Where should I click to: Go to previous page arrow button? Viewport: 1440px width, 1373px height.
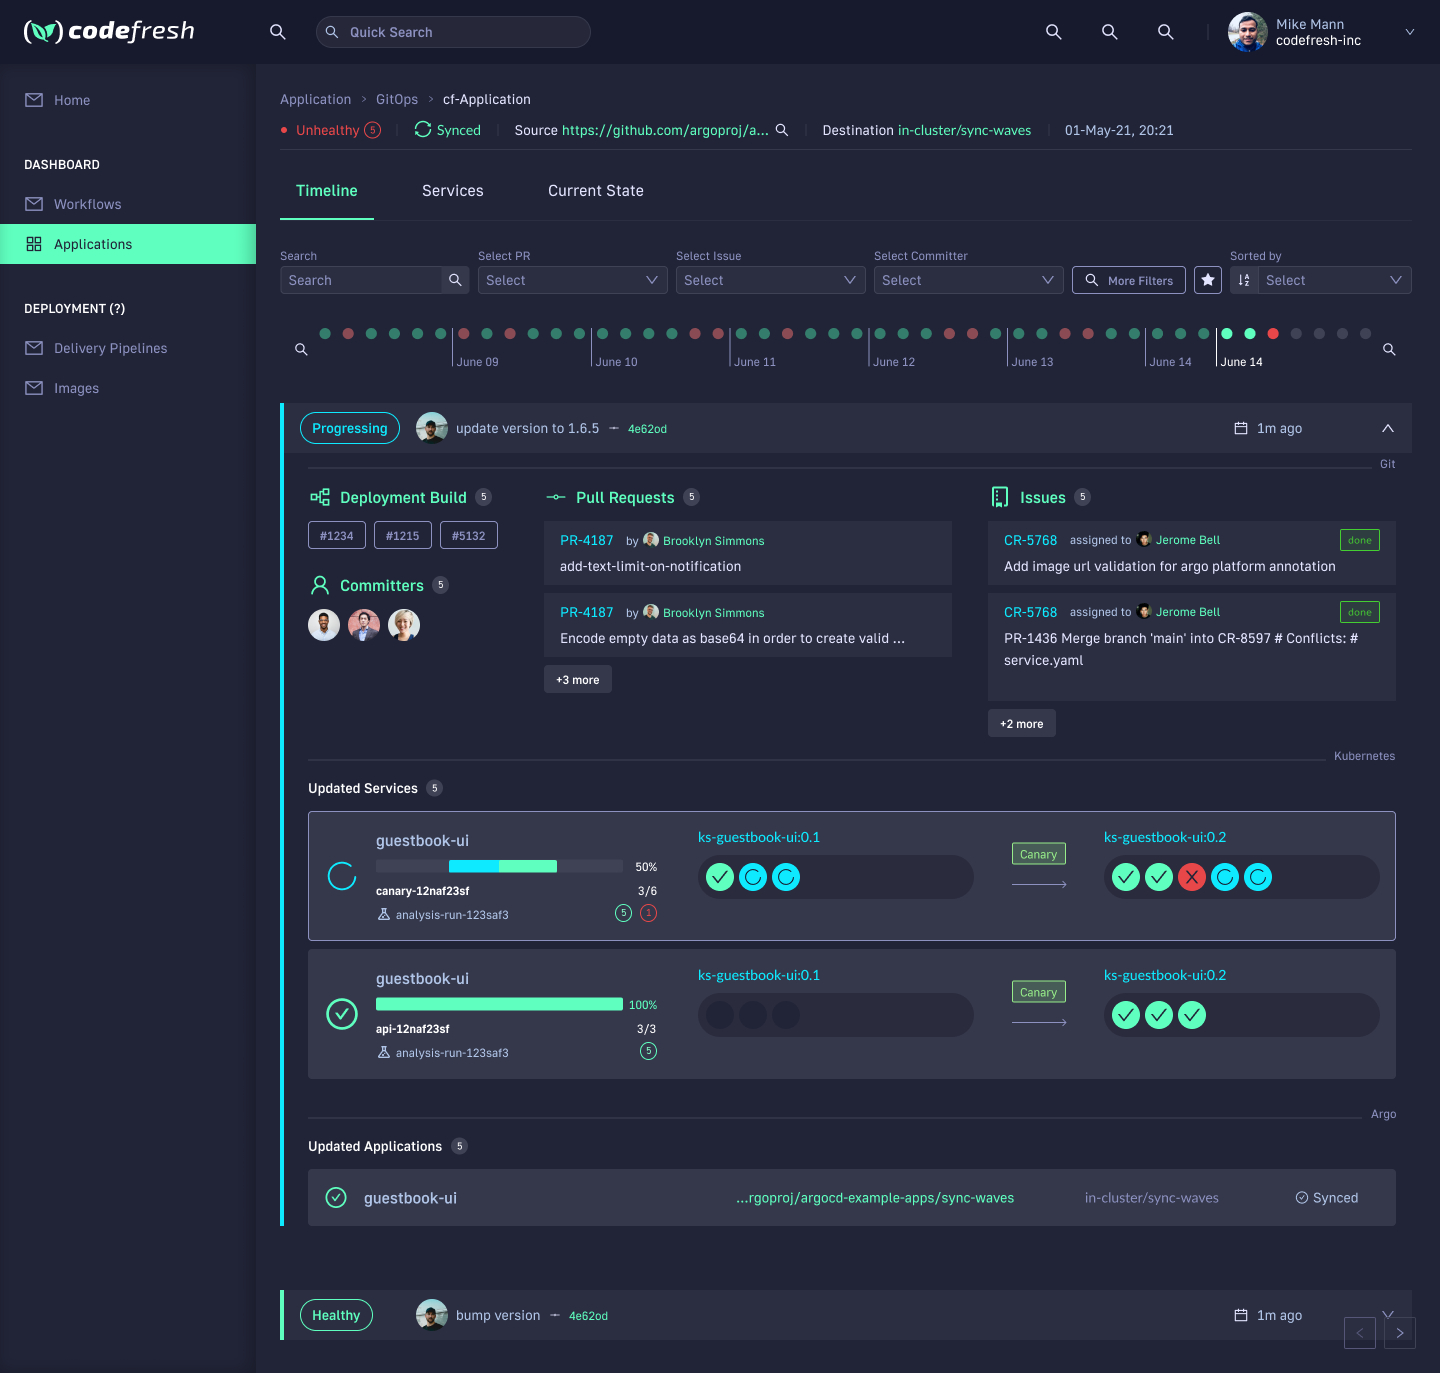[x=1360, y=1333]
